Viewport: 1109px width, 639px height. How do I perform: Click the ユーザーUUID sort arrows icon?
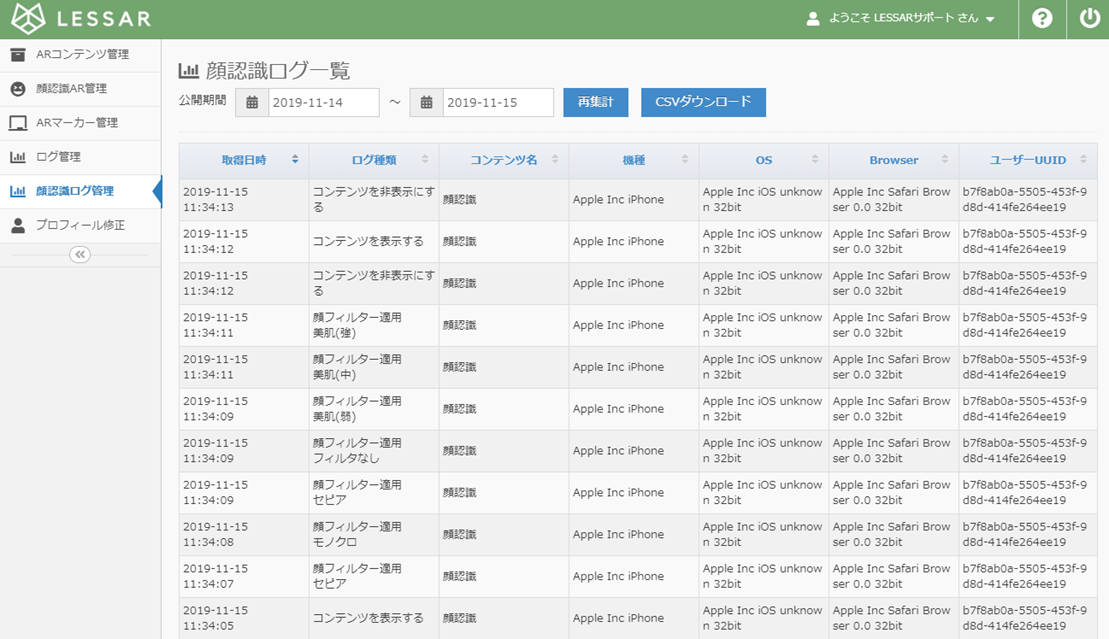tap(1084, 160)
